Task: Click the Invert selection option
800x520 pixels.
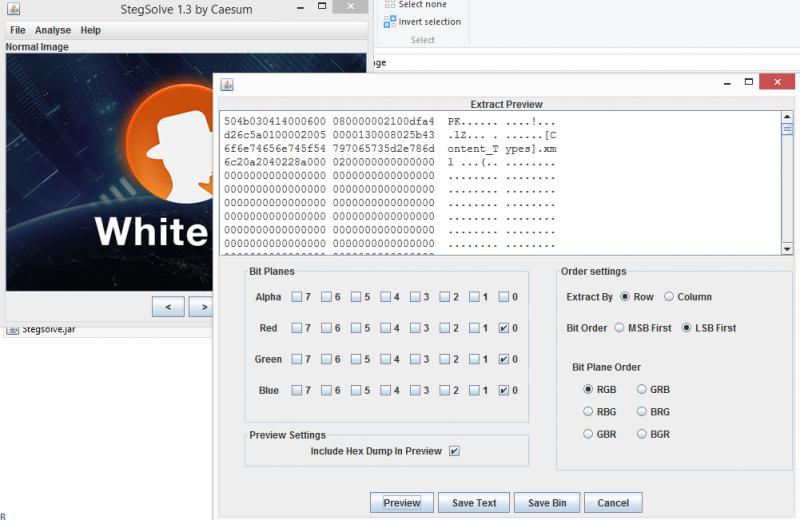Action: coord(430,21)
